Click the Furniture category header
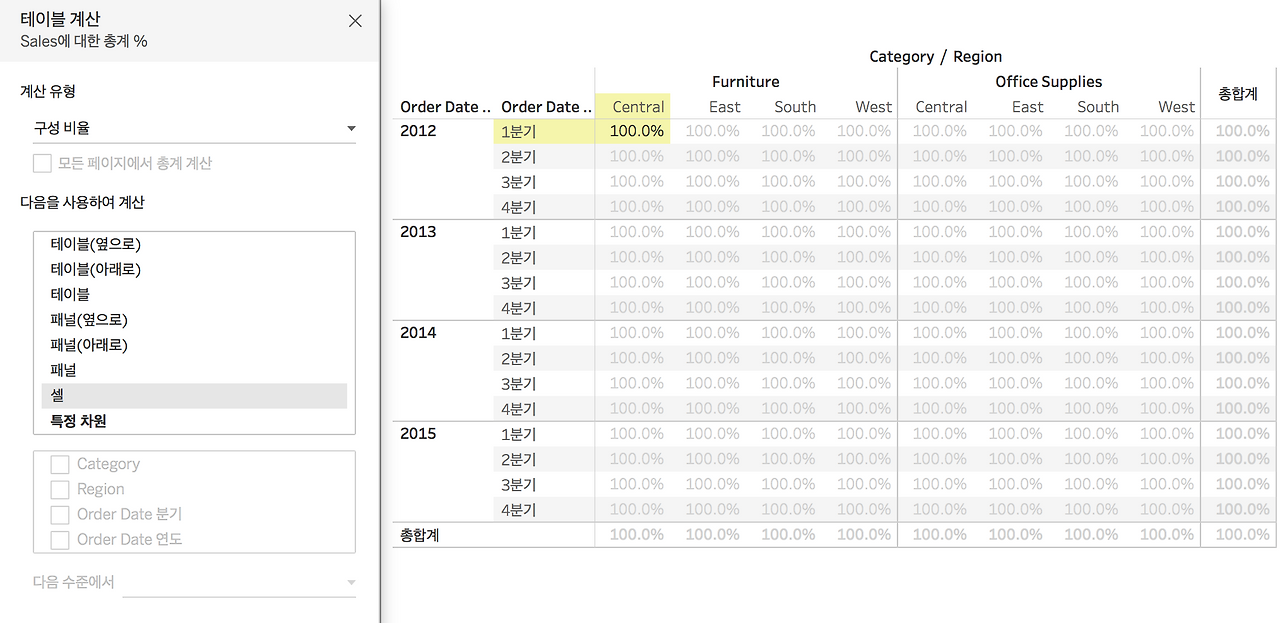1280x623 pixels. tap(746, 82)
